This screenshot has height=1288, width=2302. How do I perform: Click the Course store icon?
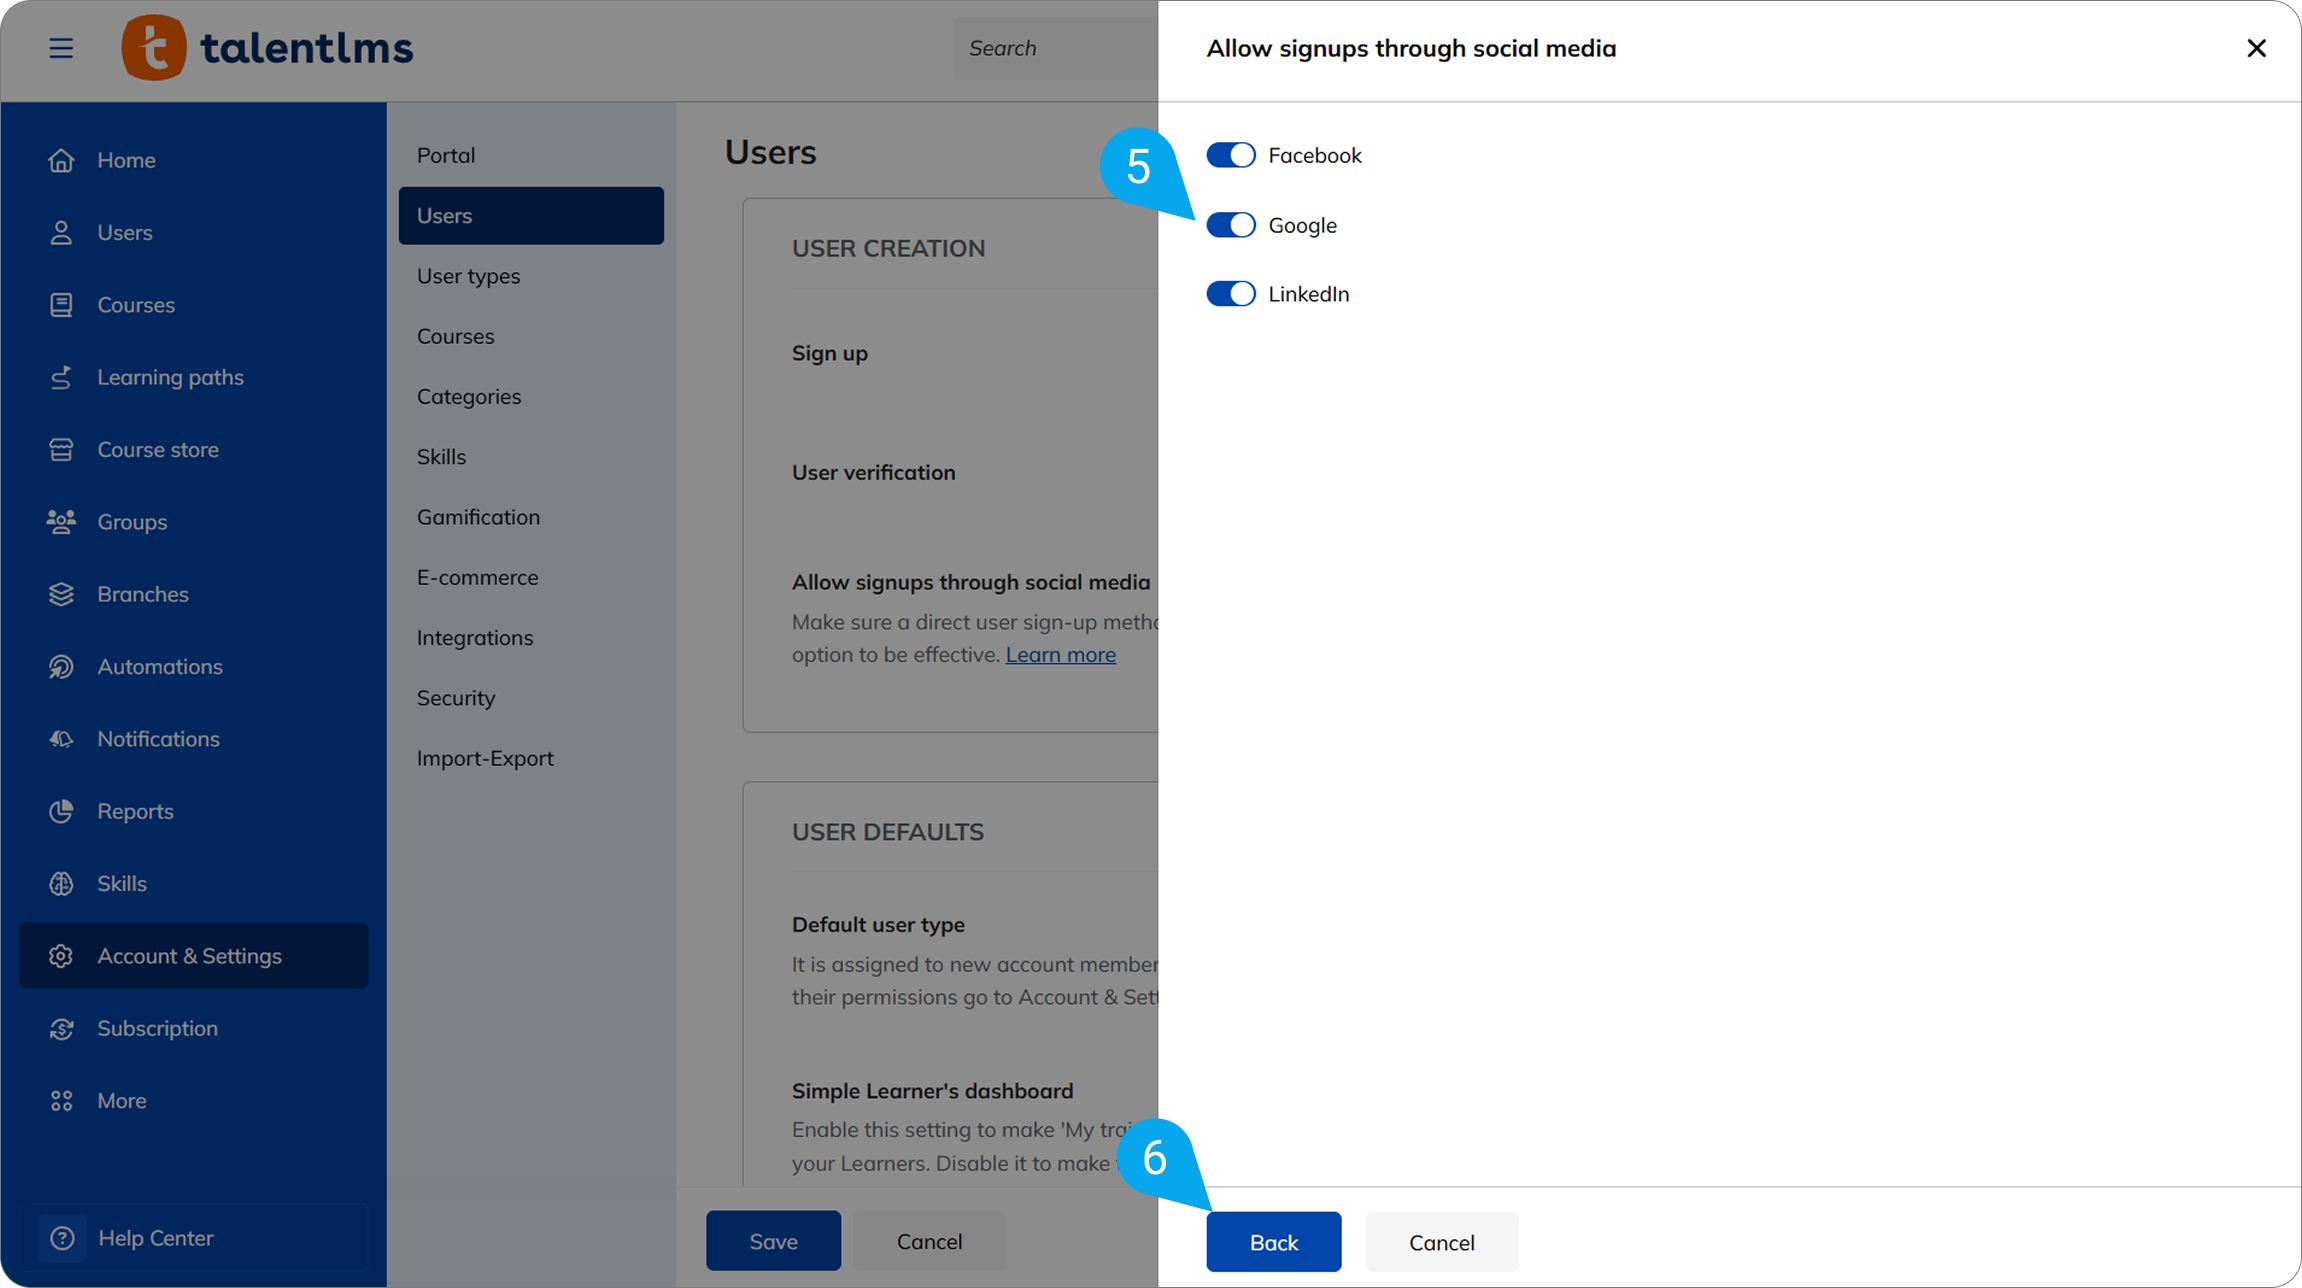pos(61,449)
